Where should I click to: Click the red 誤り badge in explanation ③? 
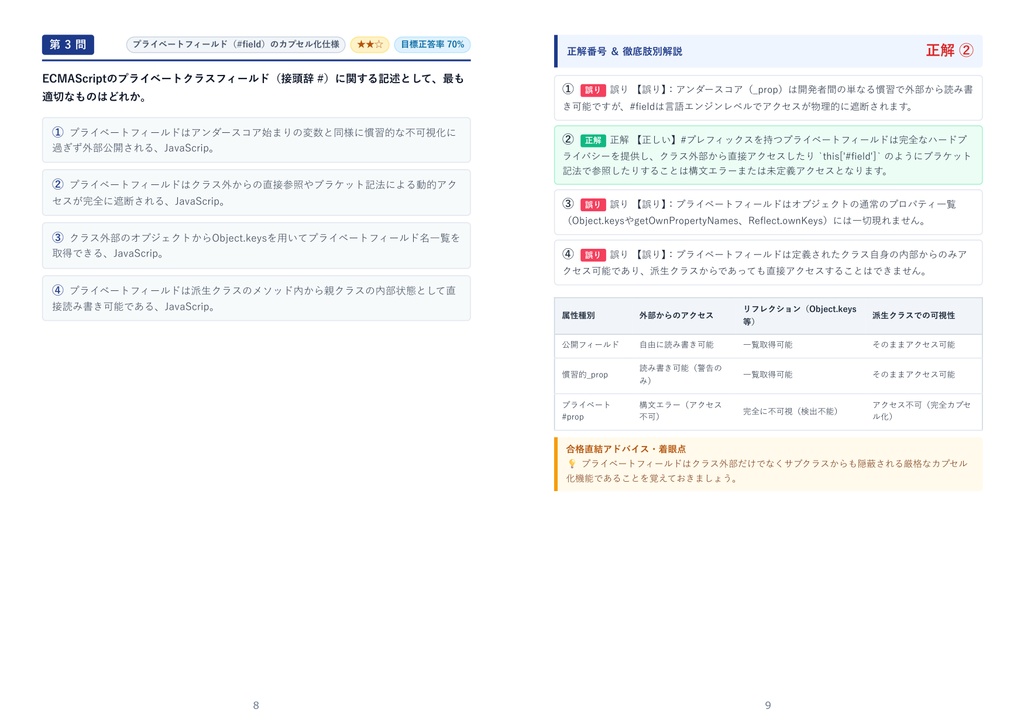click(593, 204)
